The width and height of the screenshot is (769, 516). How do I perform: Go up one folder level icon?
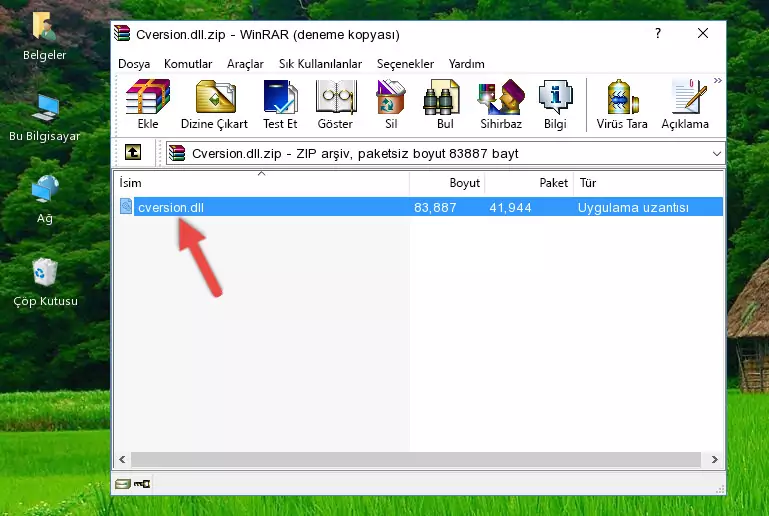(133, 153)
